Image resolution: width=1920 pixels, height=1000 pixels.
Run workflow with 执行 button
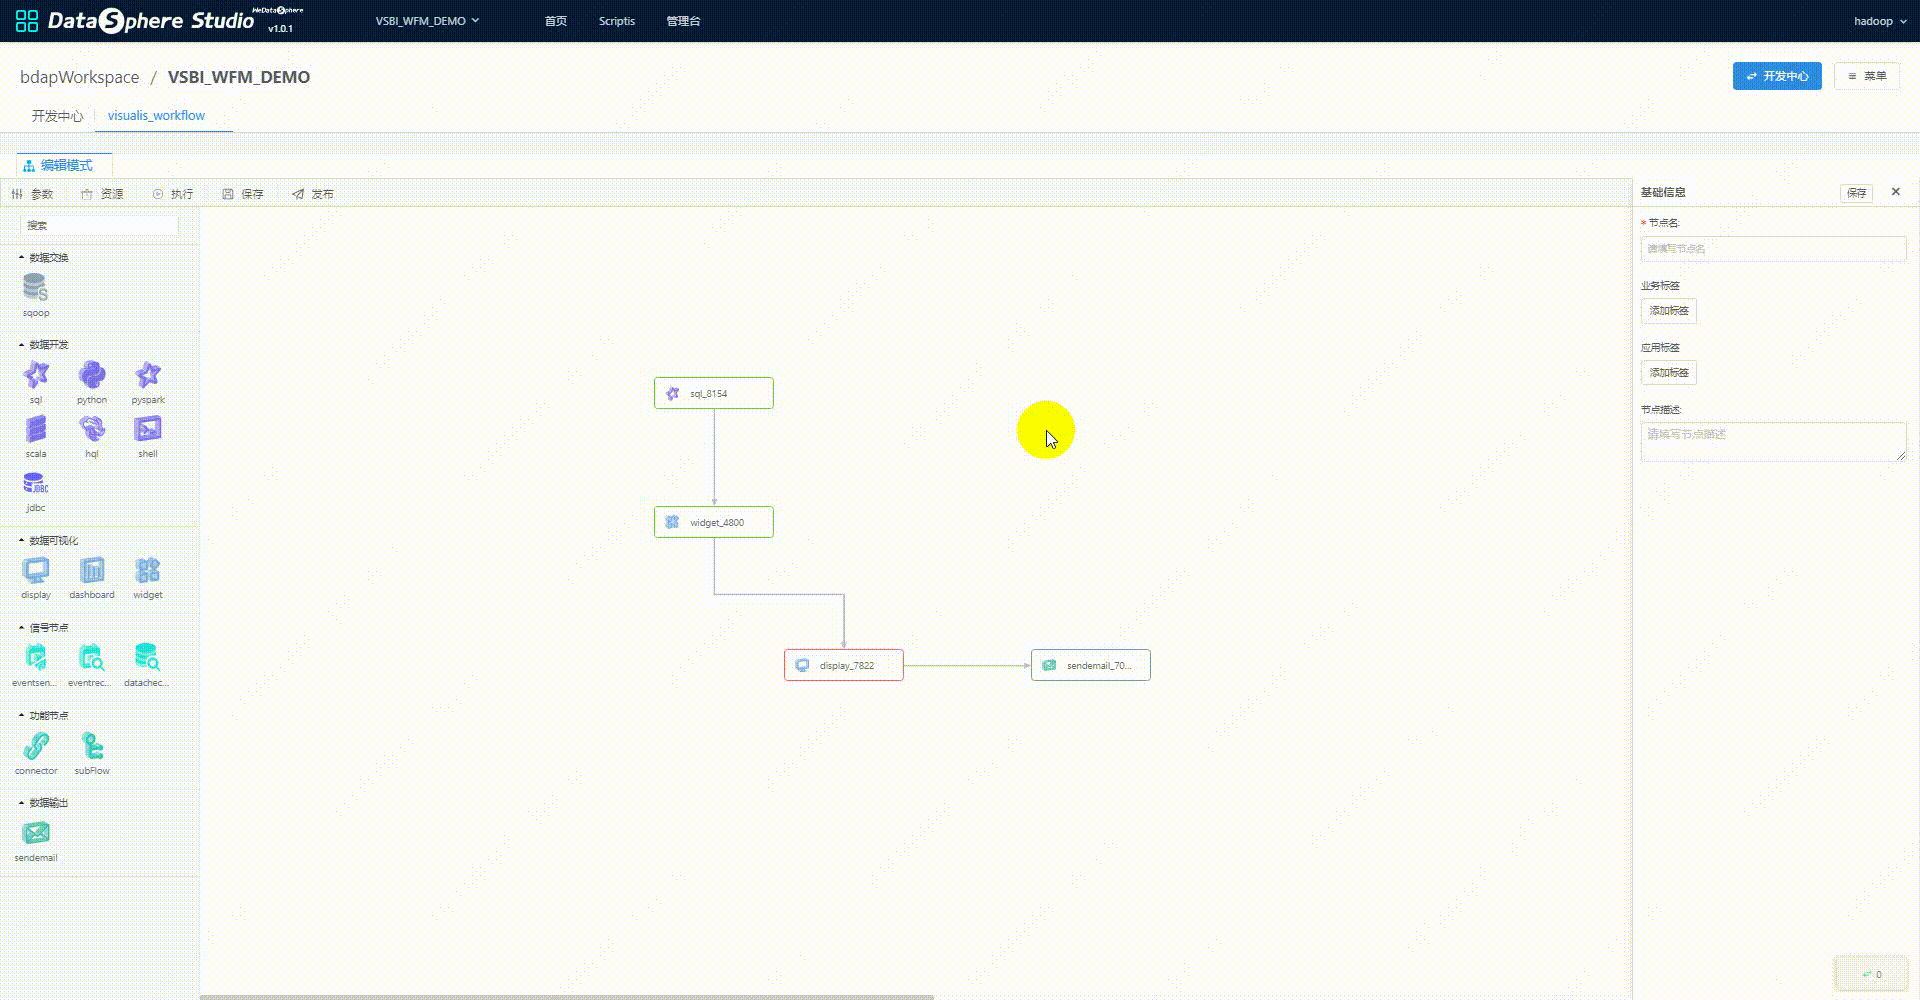coord(173,194)
